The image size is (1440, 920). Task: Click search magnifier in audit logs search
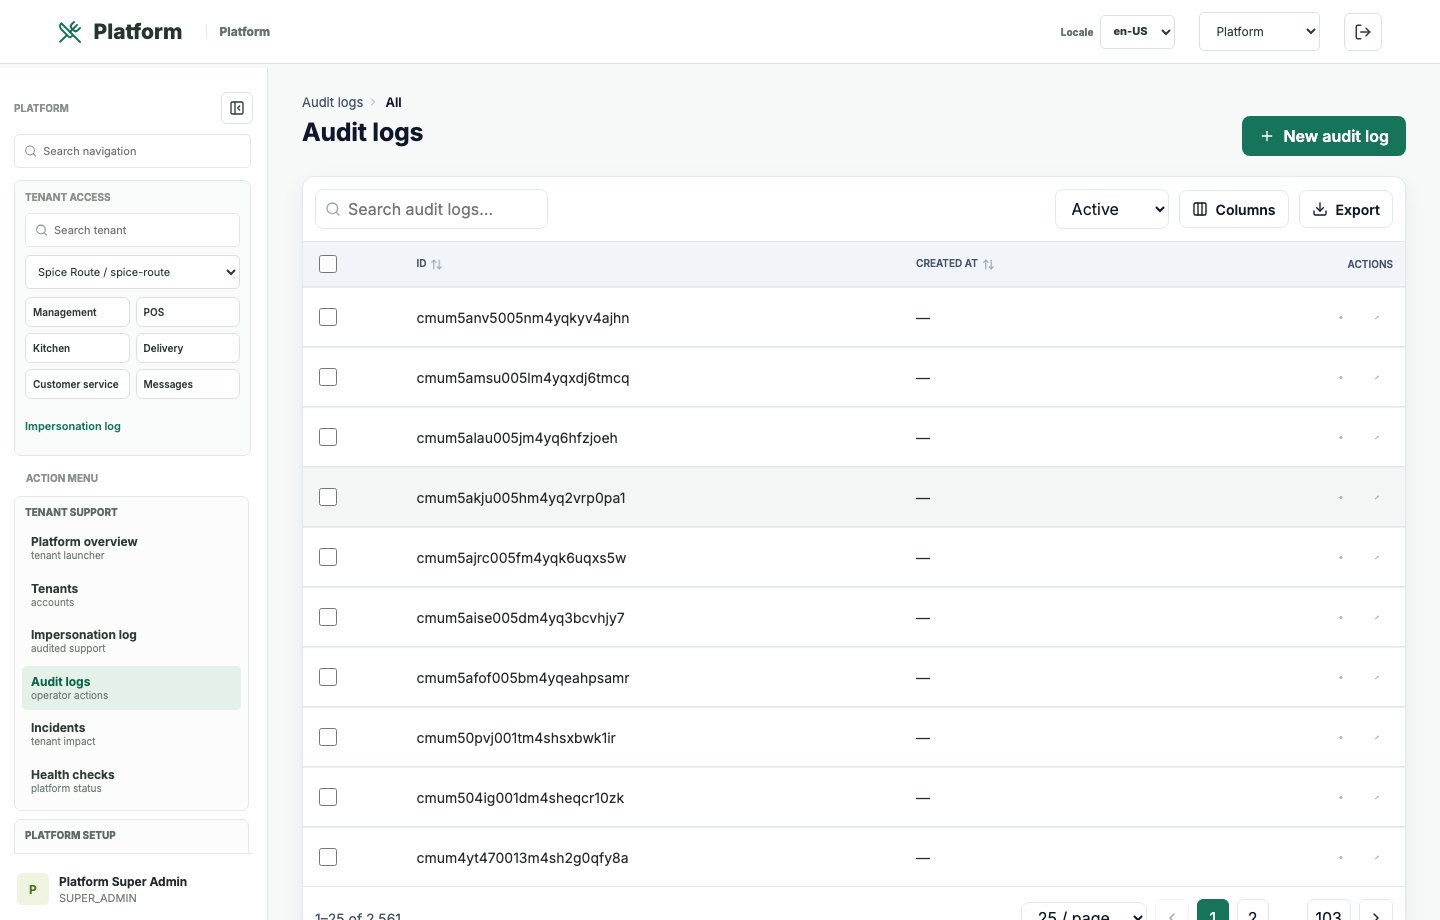coord(333,209)
